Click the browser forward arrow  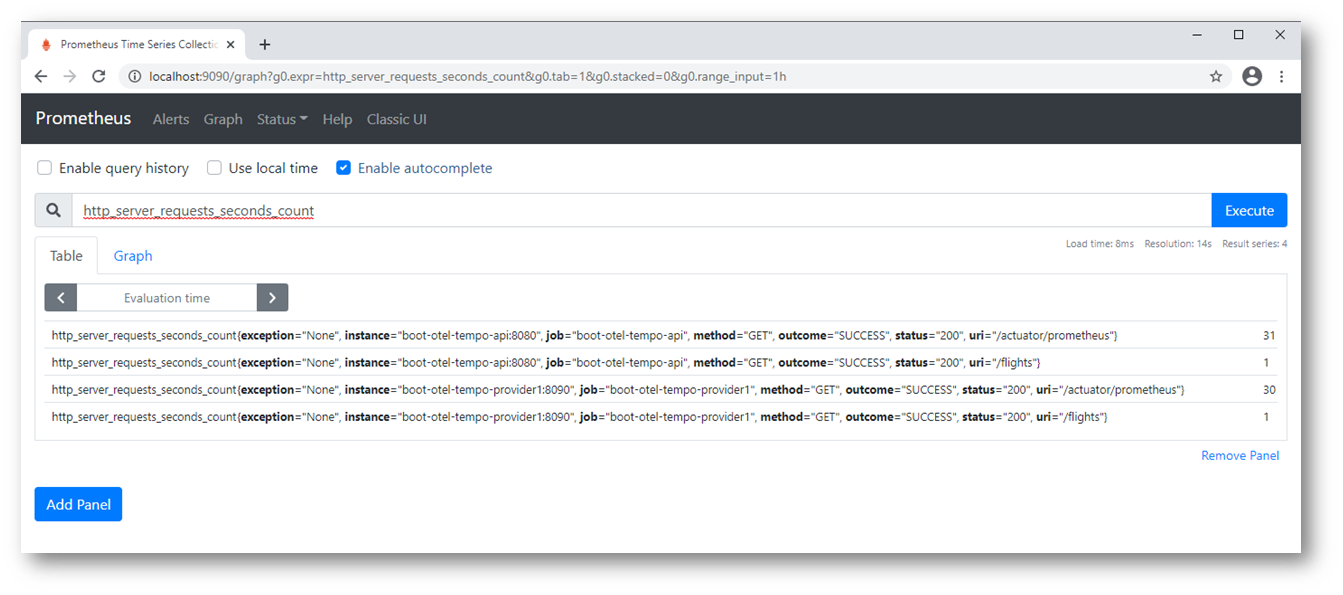tap(69, 76)
